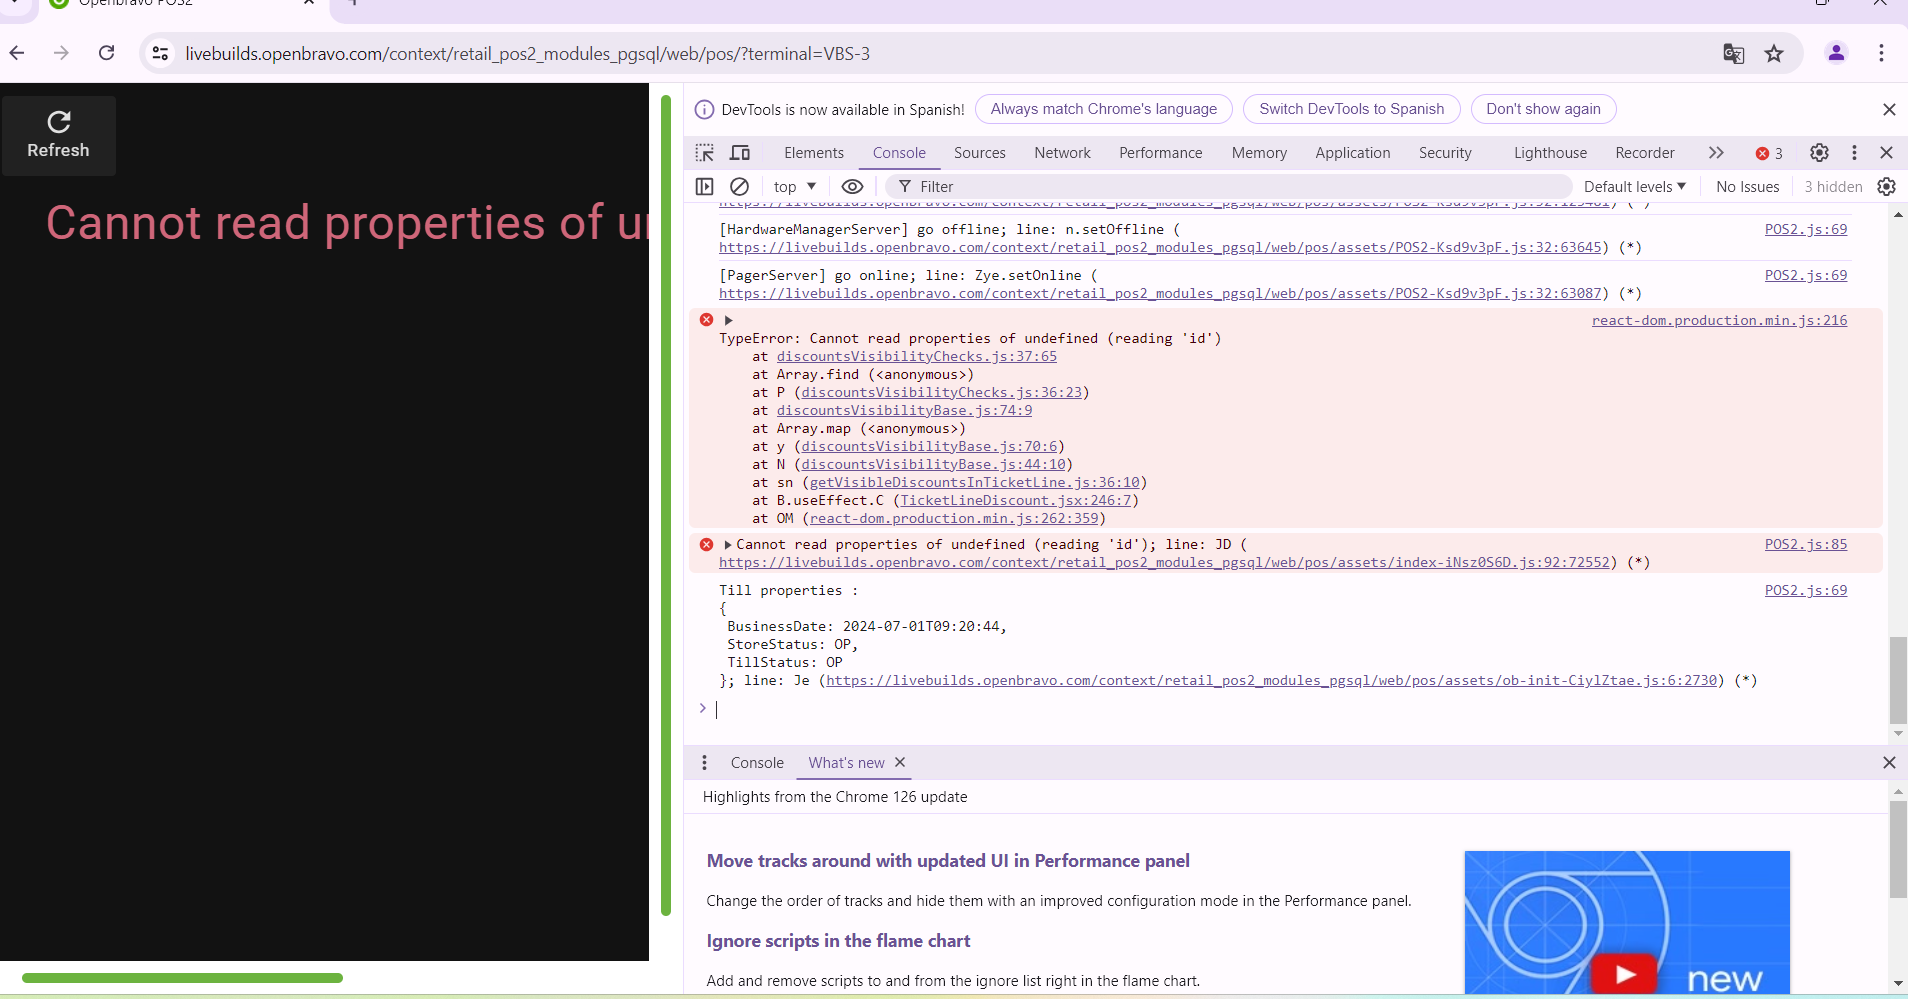Click the red error count badge

click(x=1769, y=153)
